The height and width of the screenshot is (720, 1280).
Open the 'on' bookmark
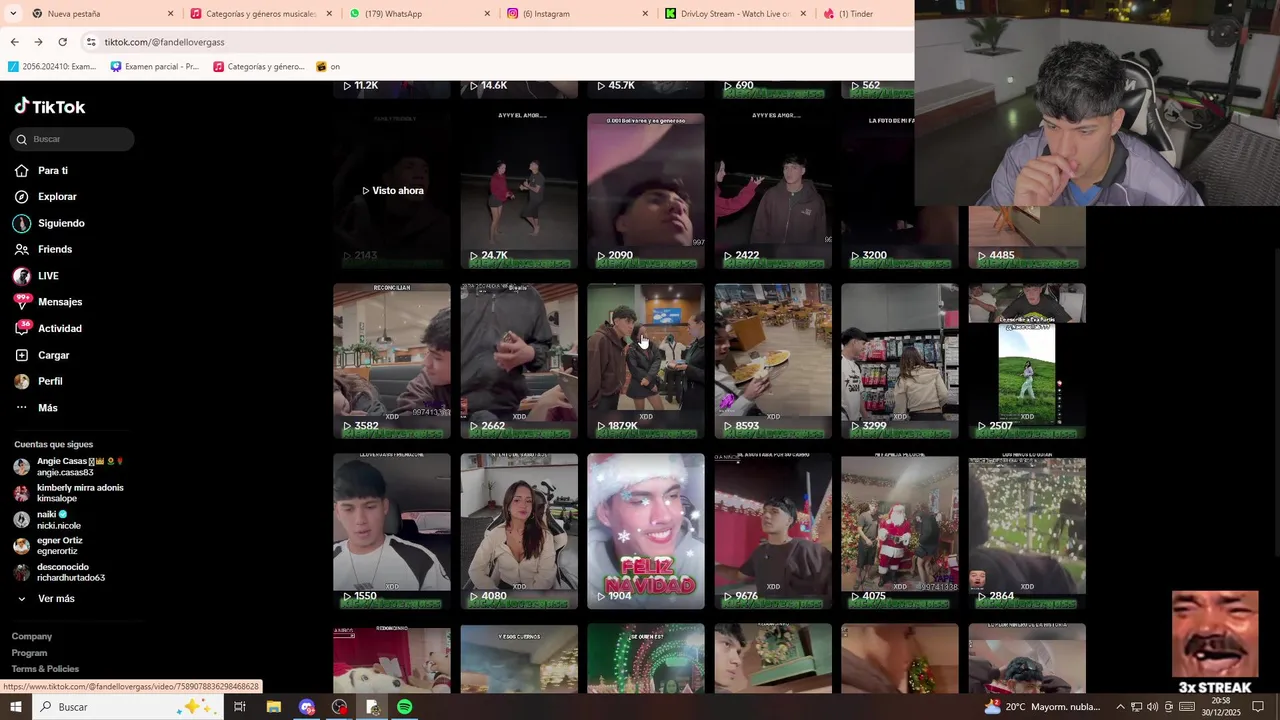(328, 67)
